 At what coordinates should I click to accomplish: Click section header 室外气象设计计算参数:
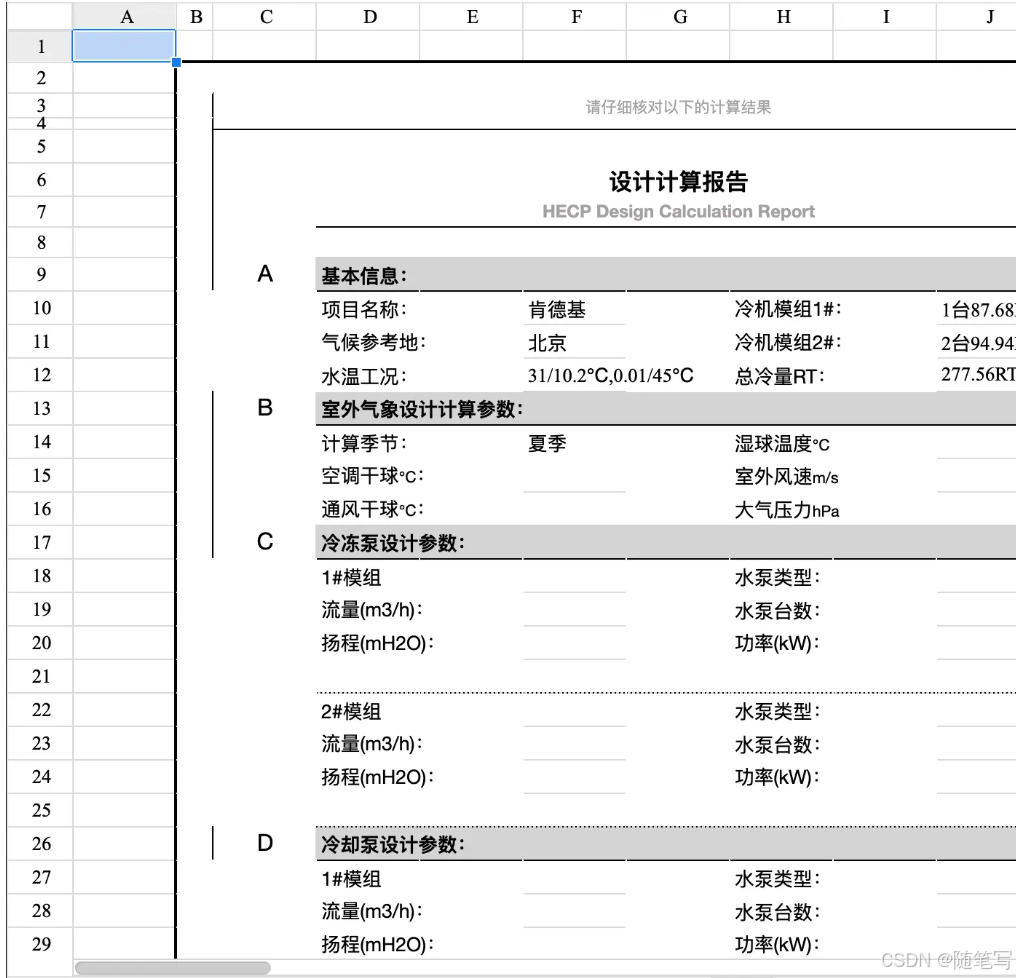pos(422,410)
